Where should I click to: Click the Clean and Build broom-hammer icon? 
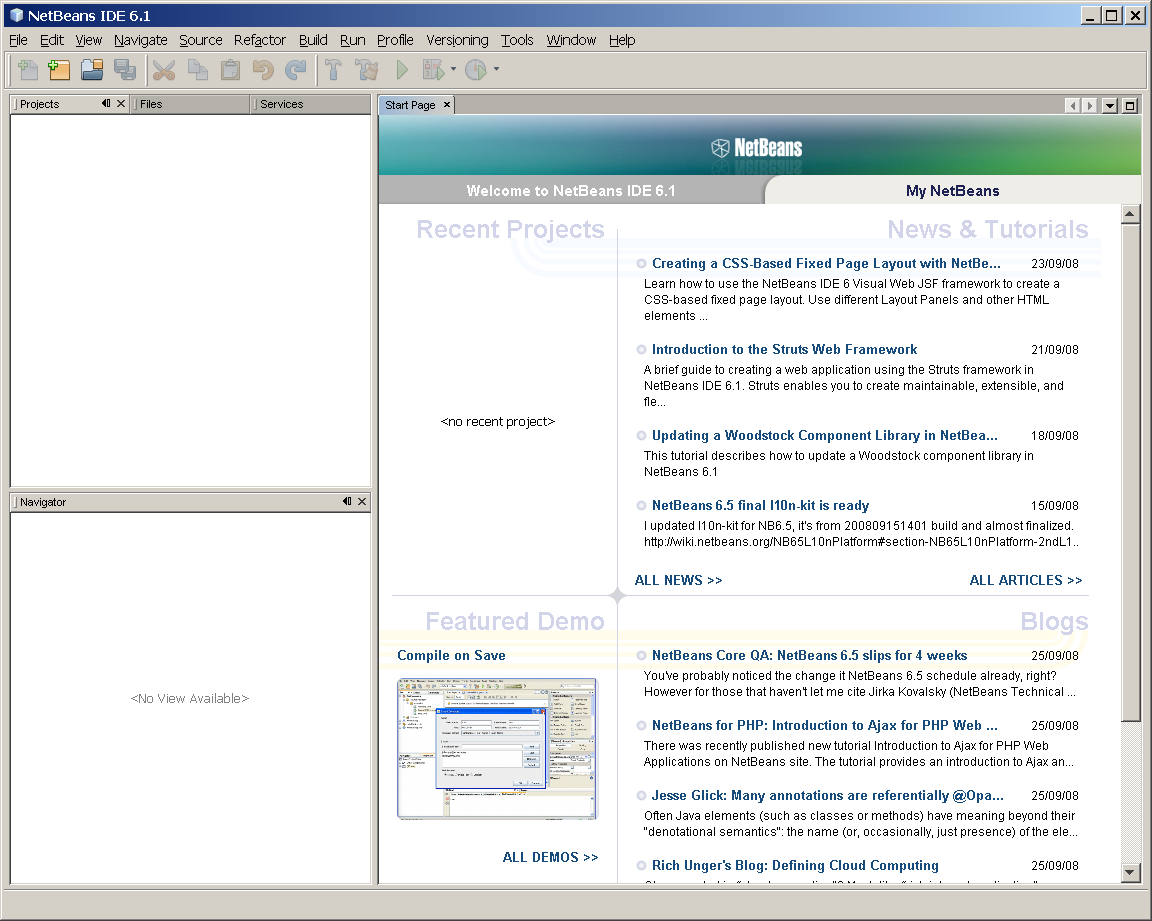tap(367, 70)
